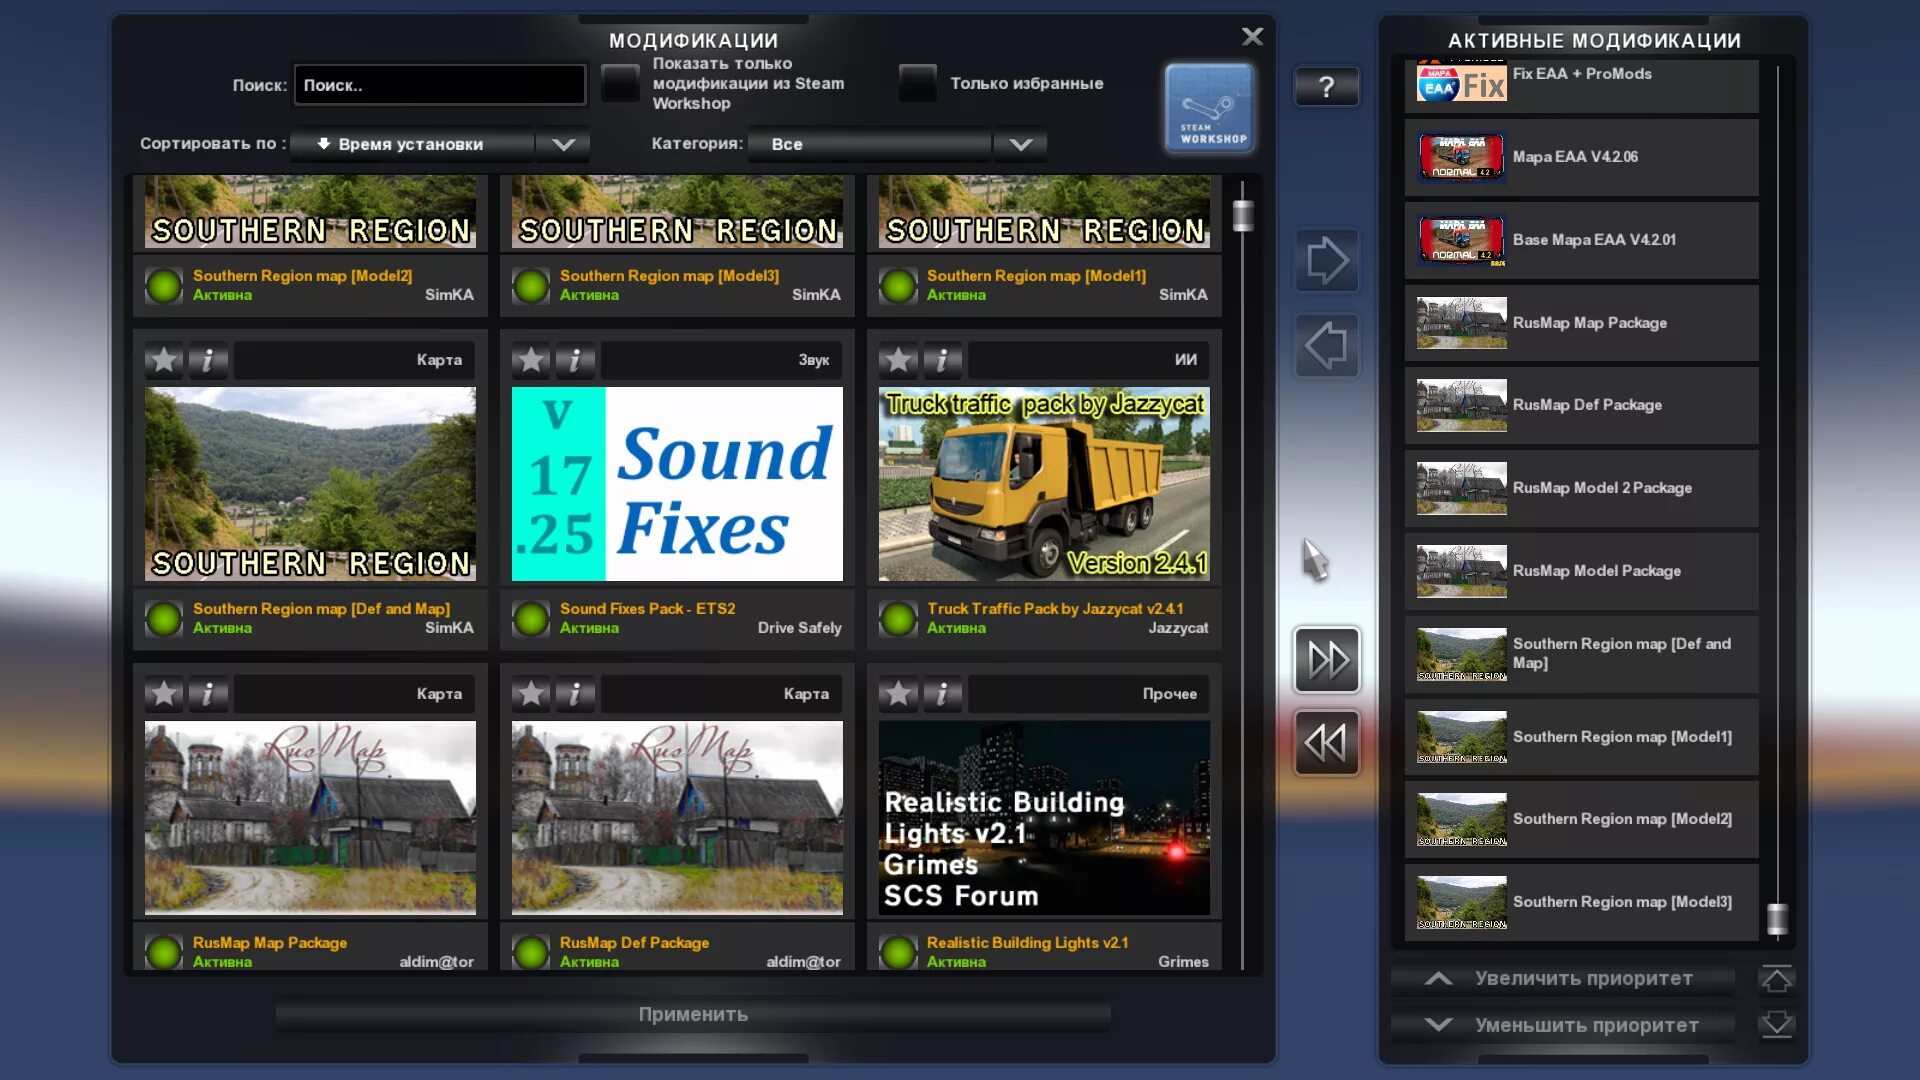
Task: Select Mapa EAA V4.2.06 in active list
Action: tap(1581, 157)
